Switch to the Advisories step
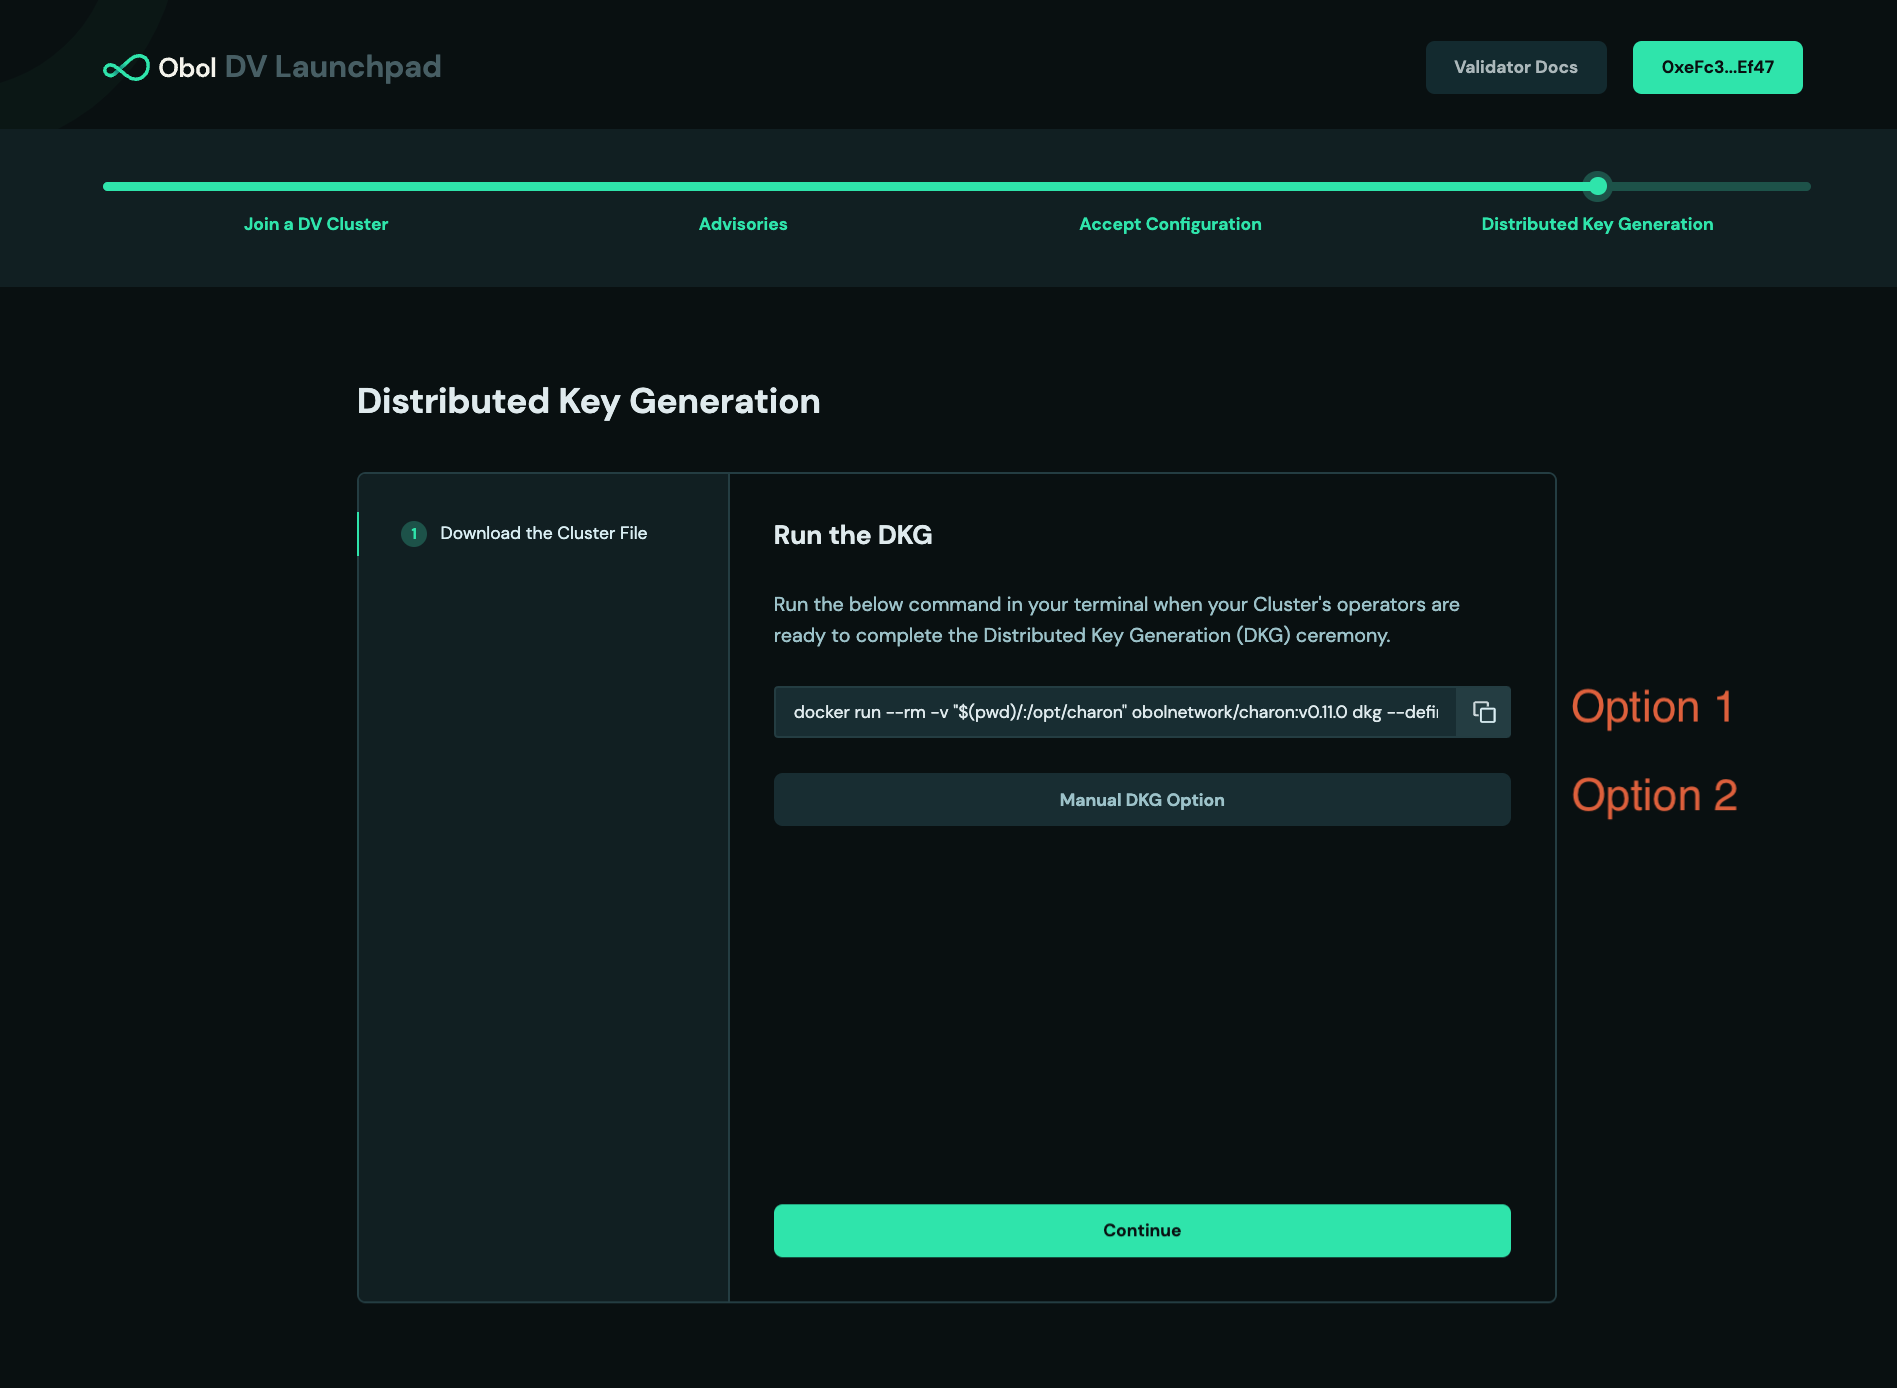 (x=743, y=224)
